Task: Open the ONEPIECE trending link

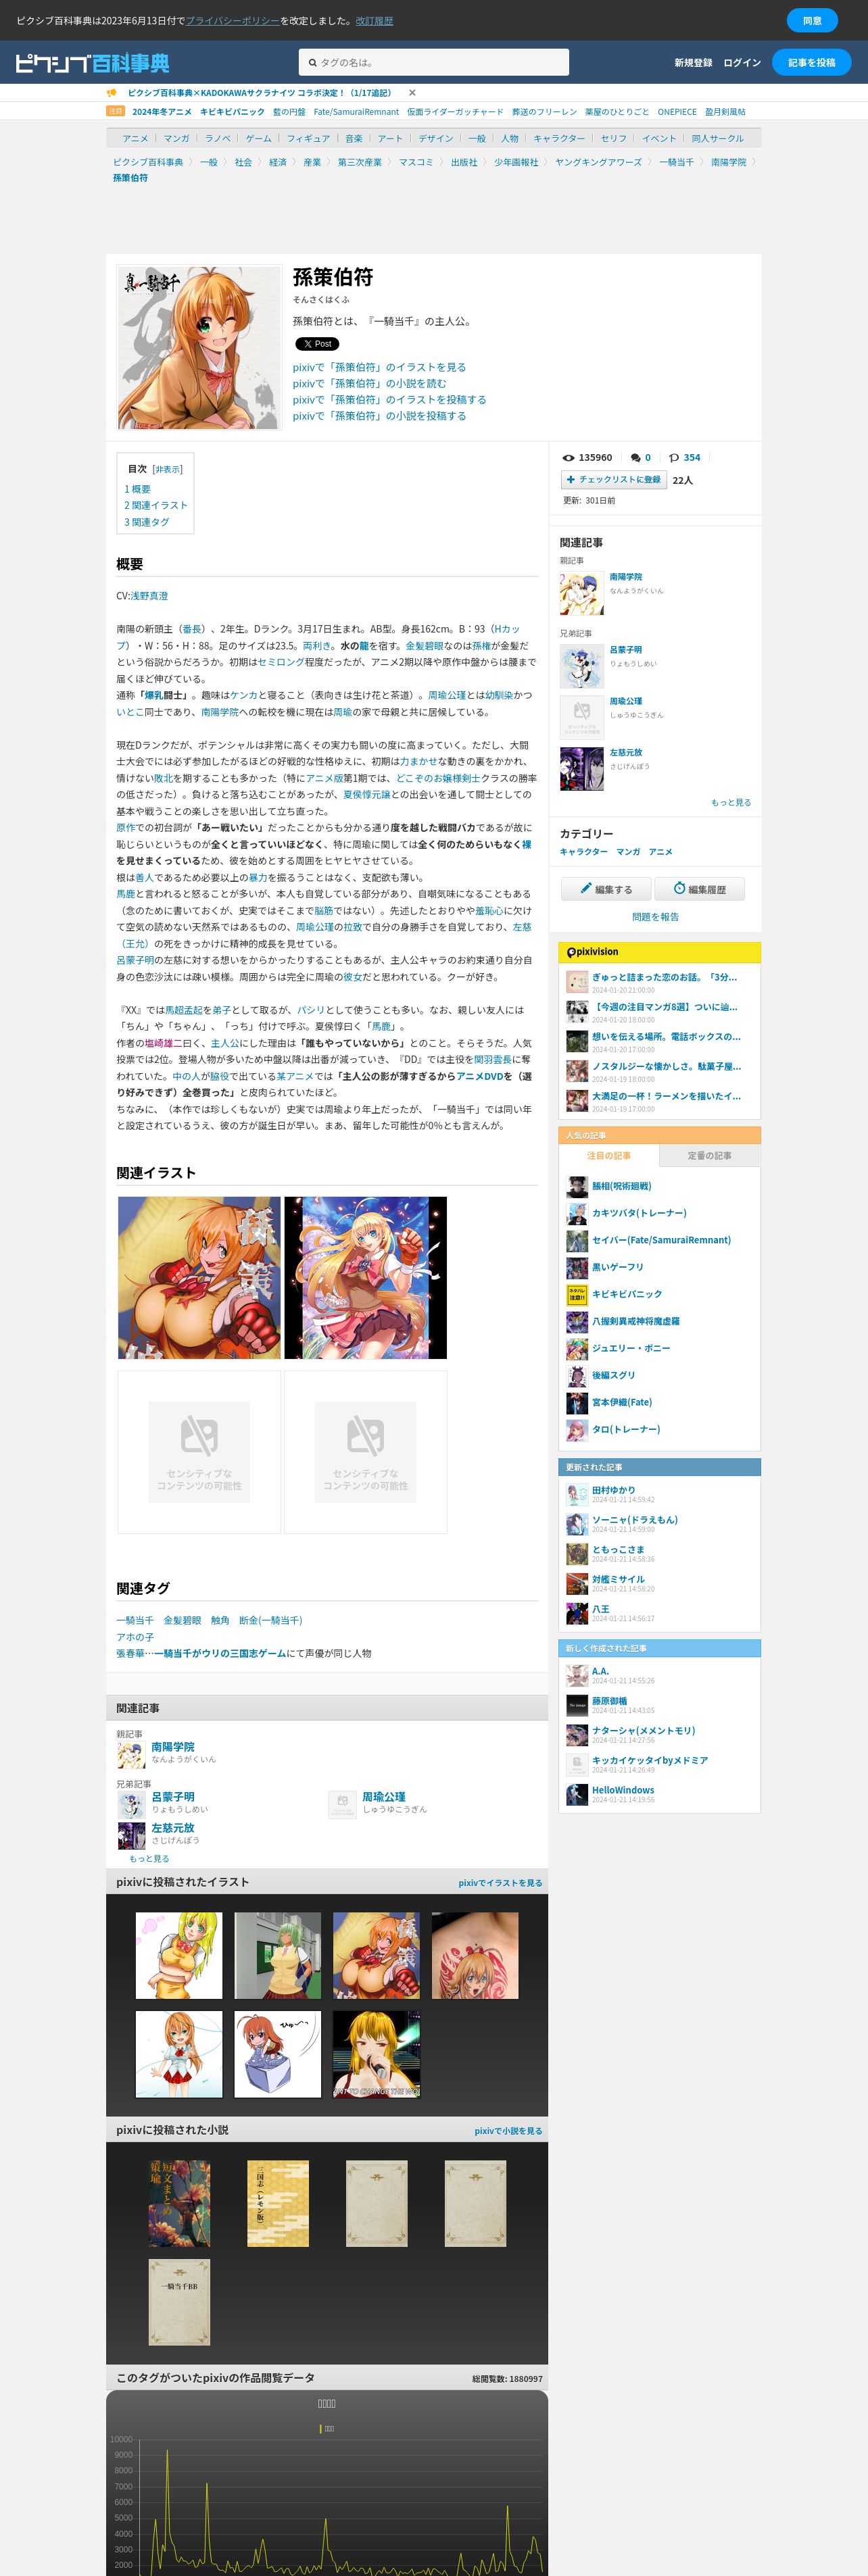Action: click(x=677, y=112)
